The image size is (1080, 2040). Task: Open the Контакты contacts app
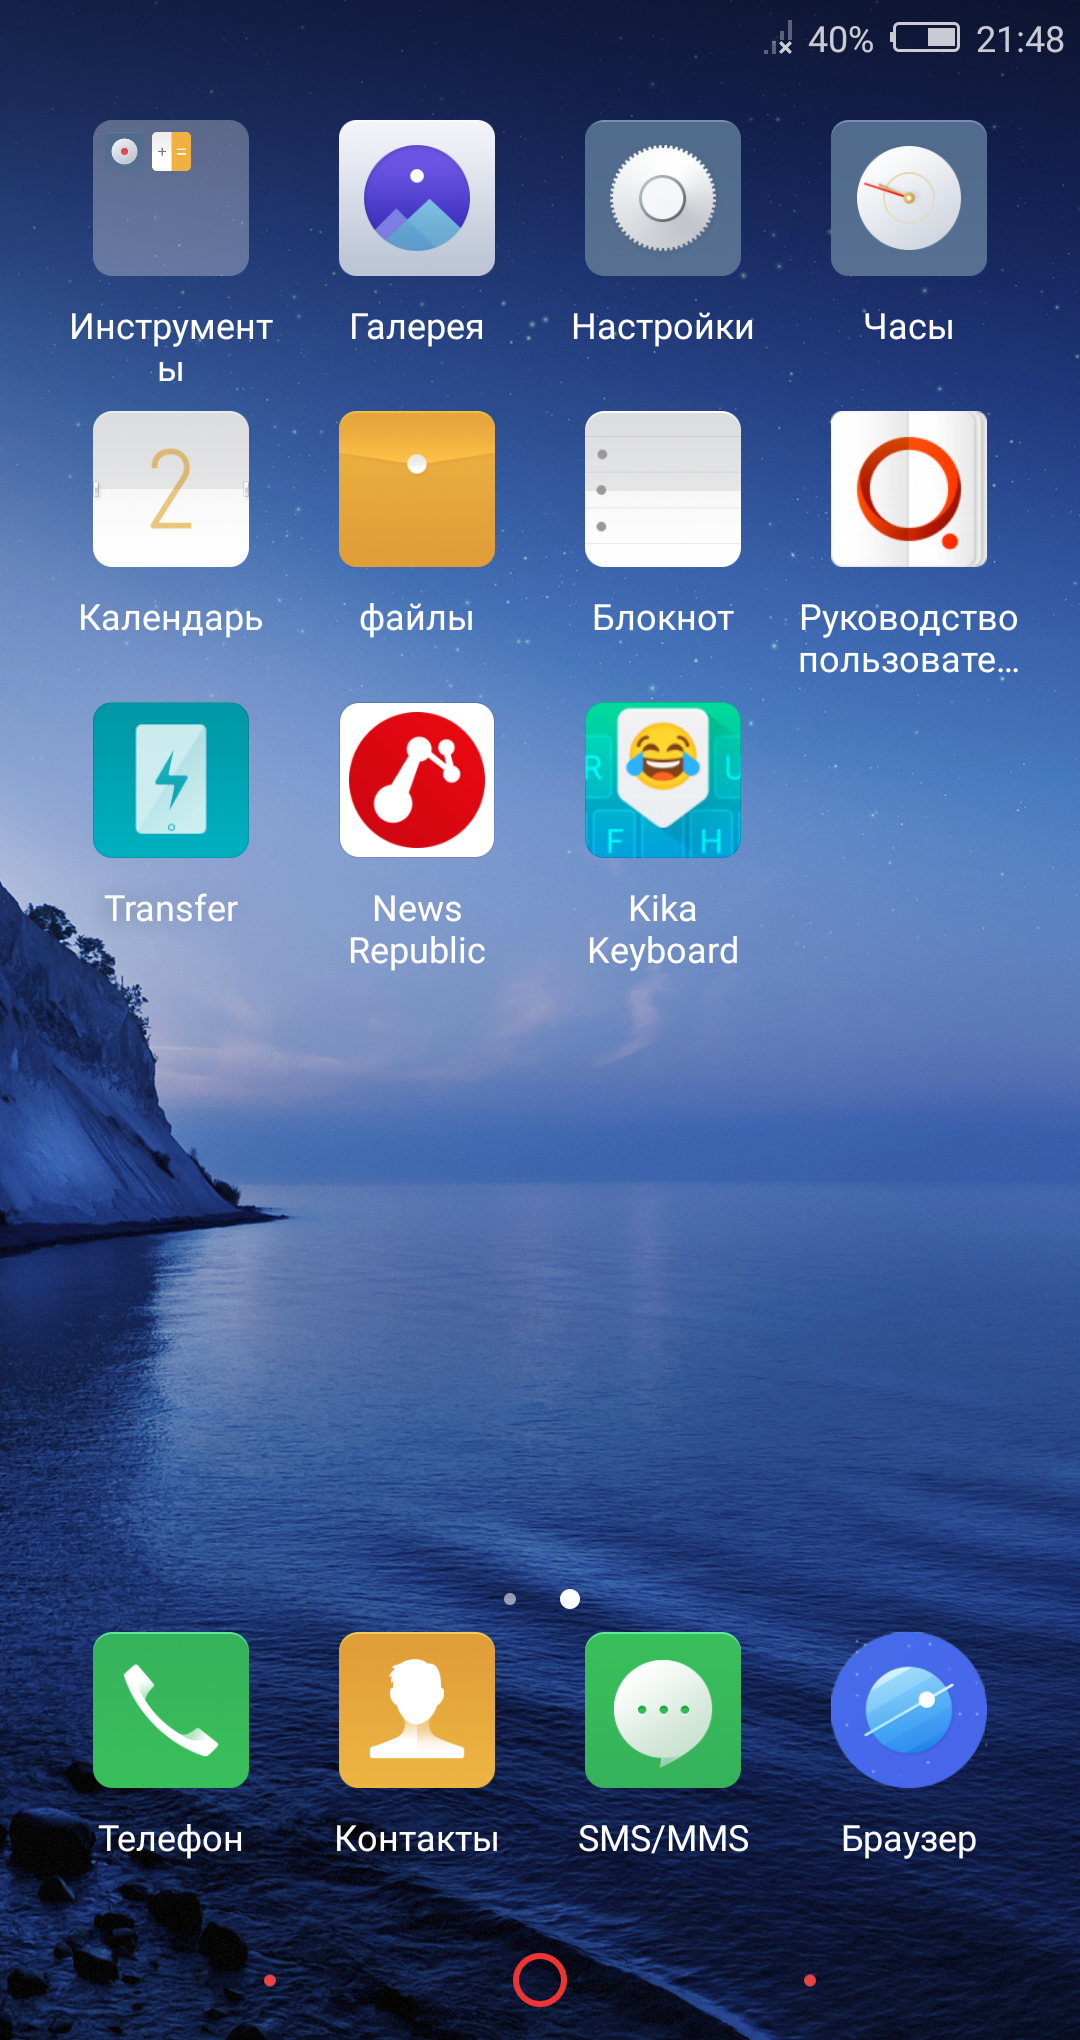(x=417, y=1710)
